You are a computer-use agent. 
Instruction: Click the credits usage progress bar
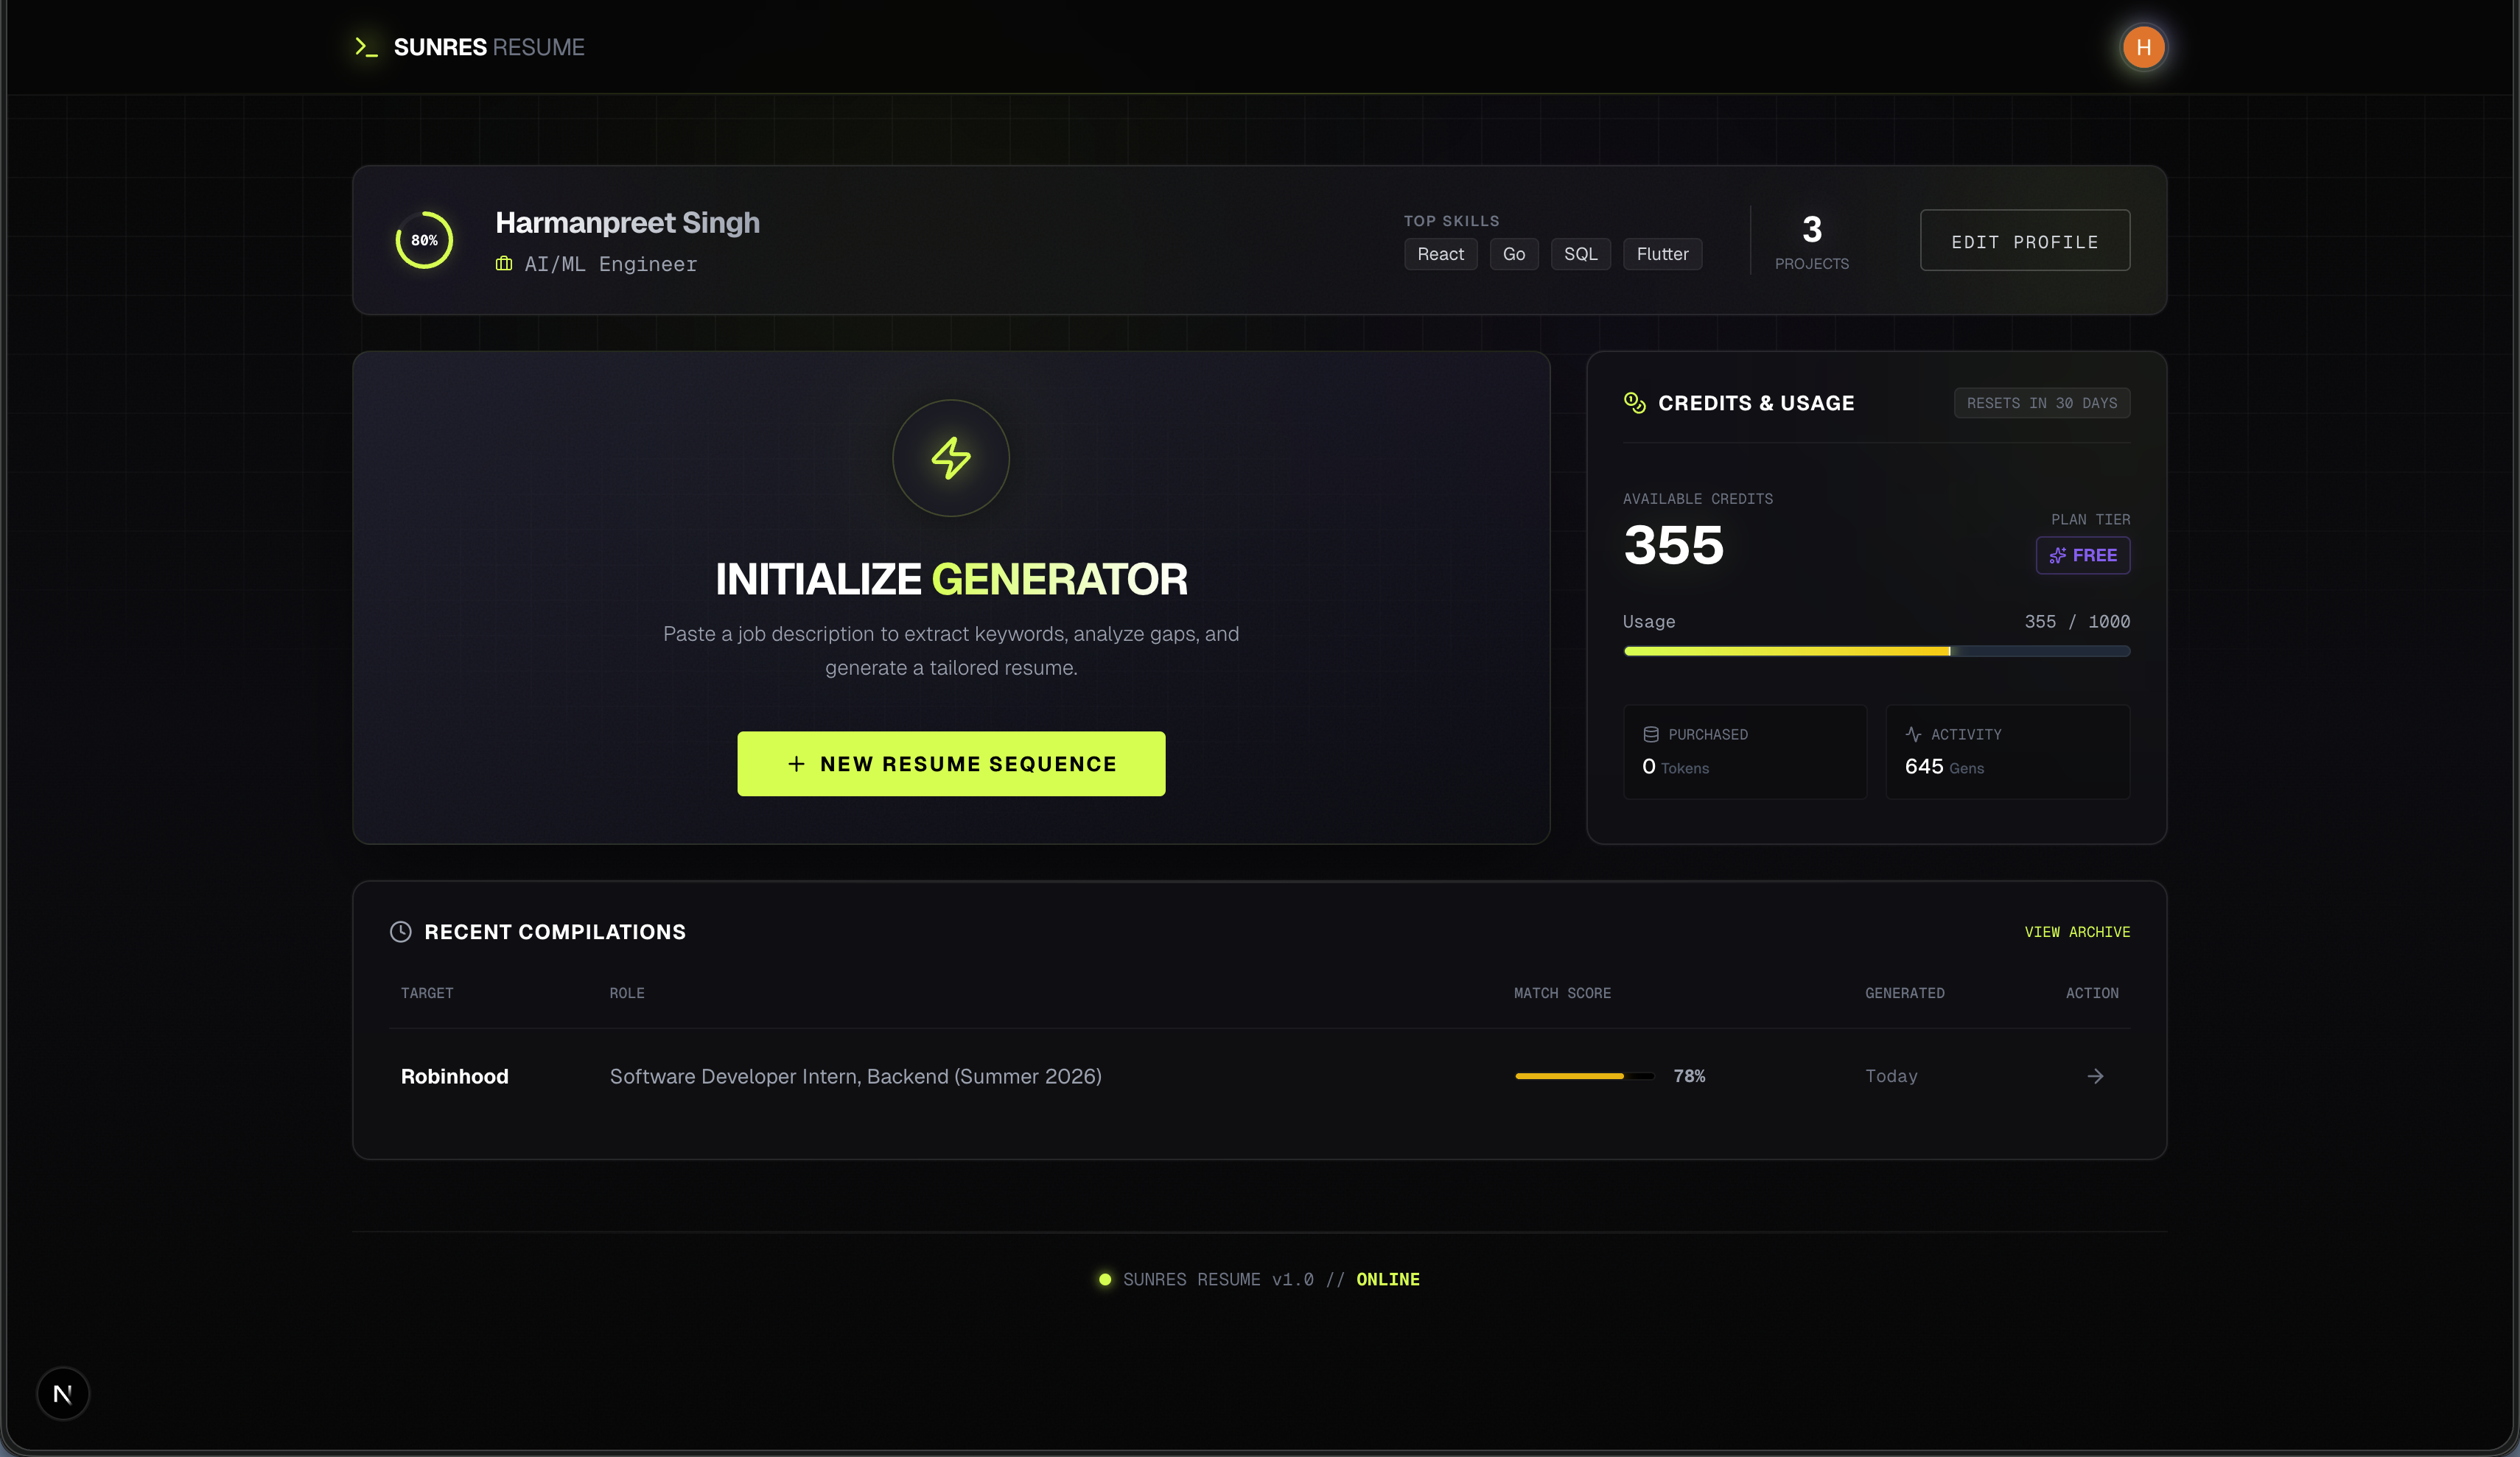(x=1876, y=651)
